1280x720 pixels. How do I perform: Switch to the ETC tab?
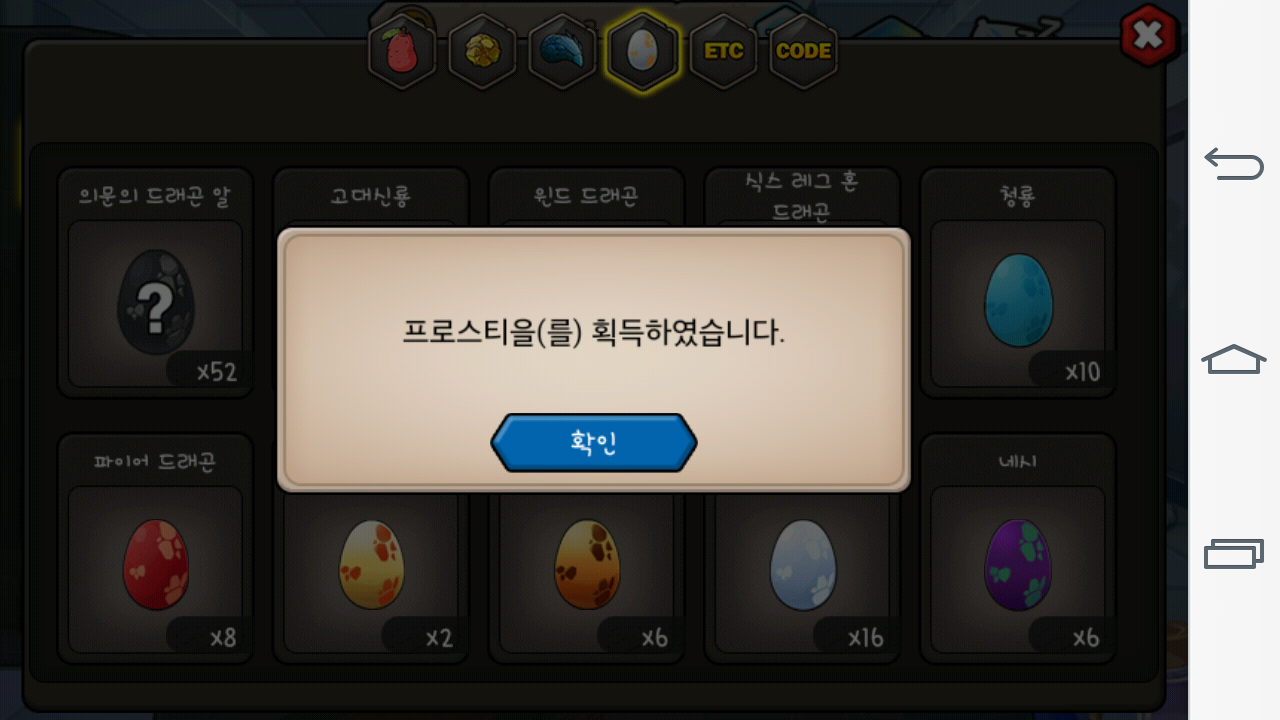[723, 52]
